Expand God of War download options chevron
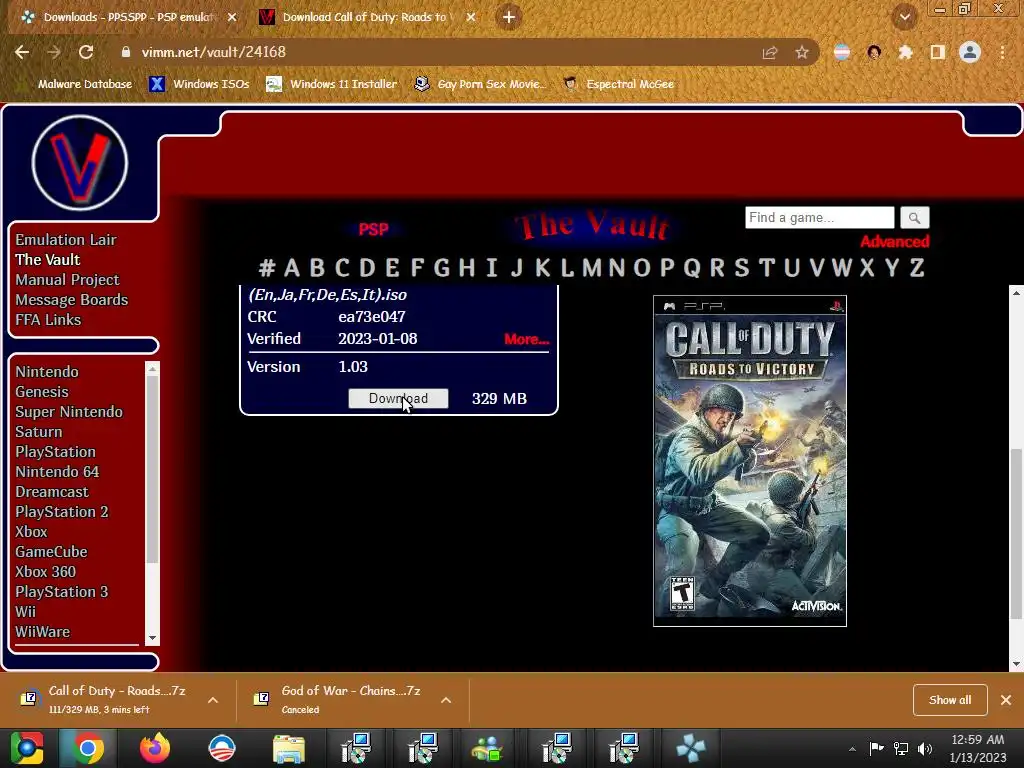Screen dimensions: 1024x768 tap(446, 700)
